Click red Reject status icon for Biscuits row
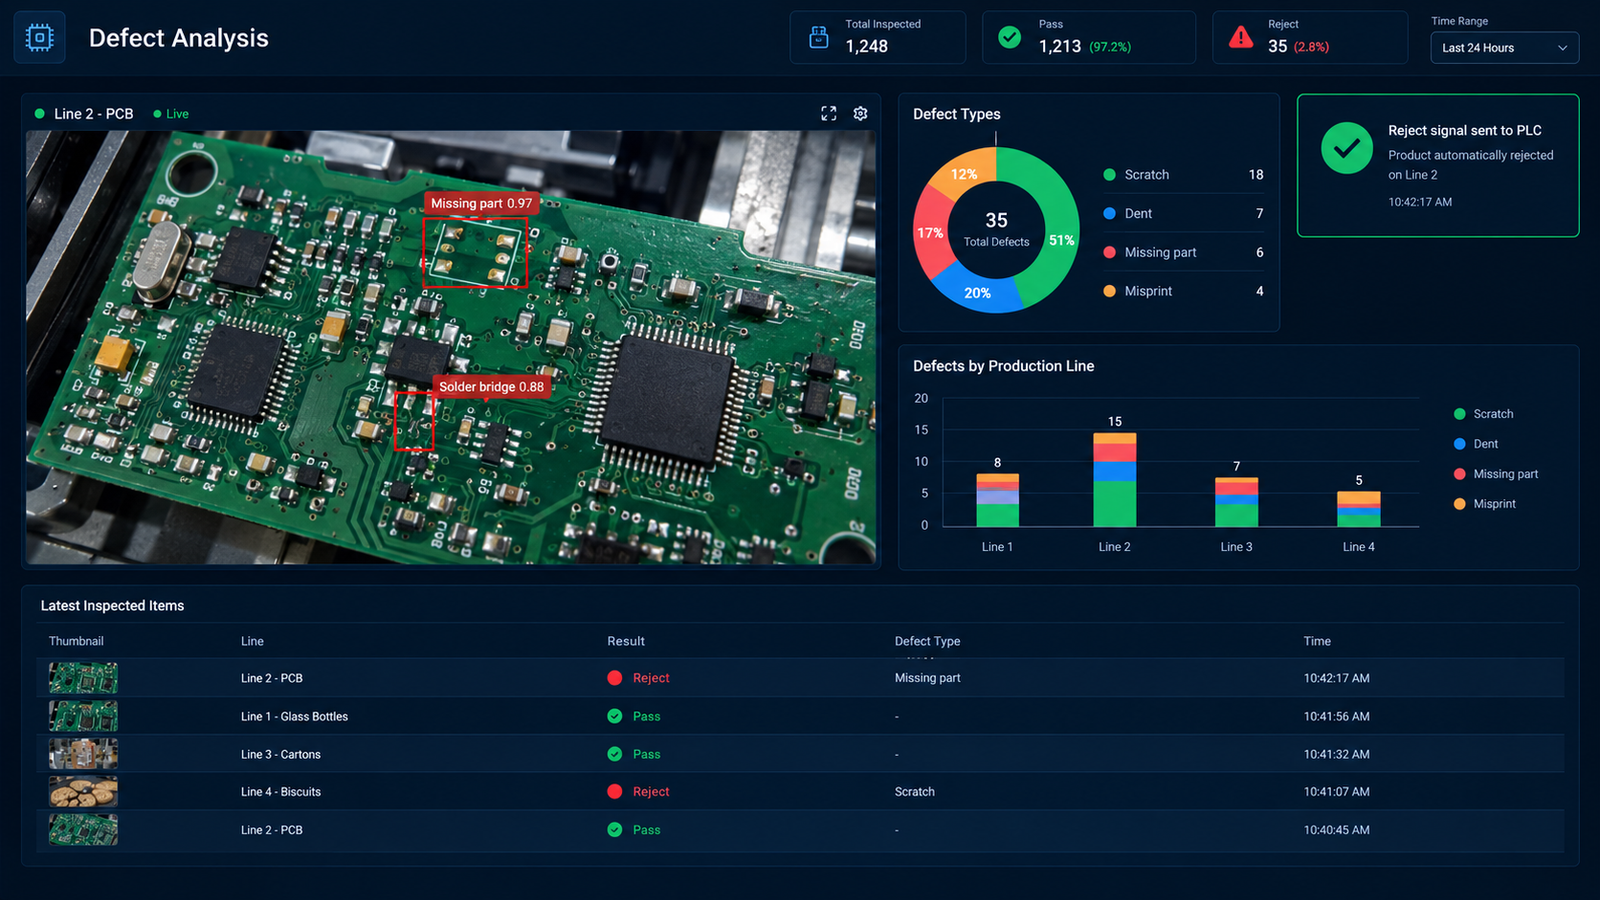Screen dimensions: 1600x900 (x=615, y=792)
